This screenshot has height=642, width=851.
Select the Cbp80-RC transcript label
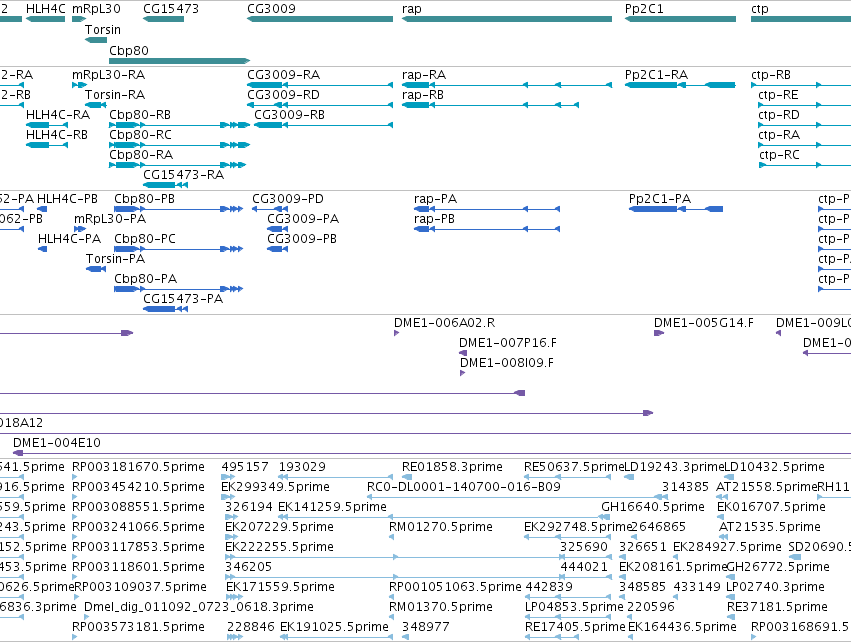(x=141, y=135)
